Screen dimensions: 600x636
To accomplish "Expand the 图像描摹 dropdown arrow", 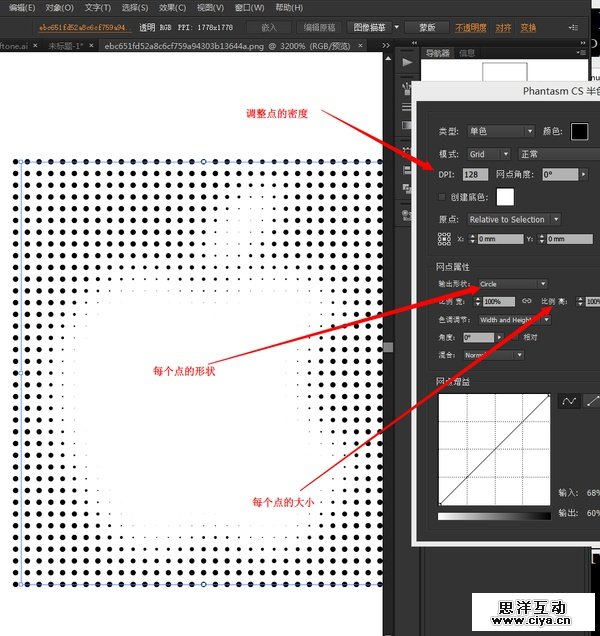I will coord(397,28).
